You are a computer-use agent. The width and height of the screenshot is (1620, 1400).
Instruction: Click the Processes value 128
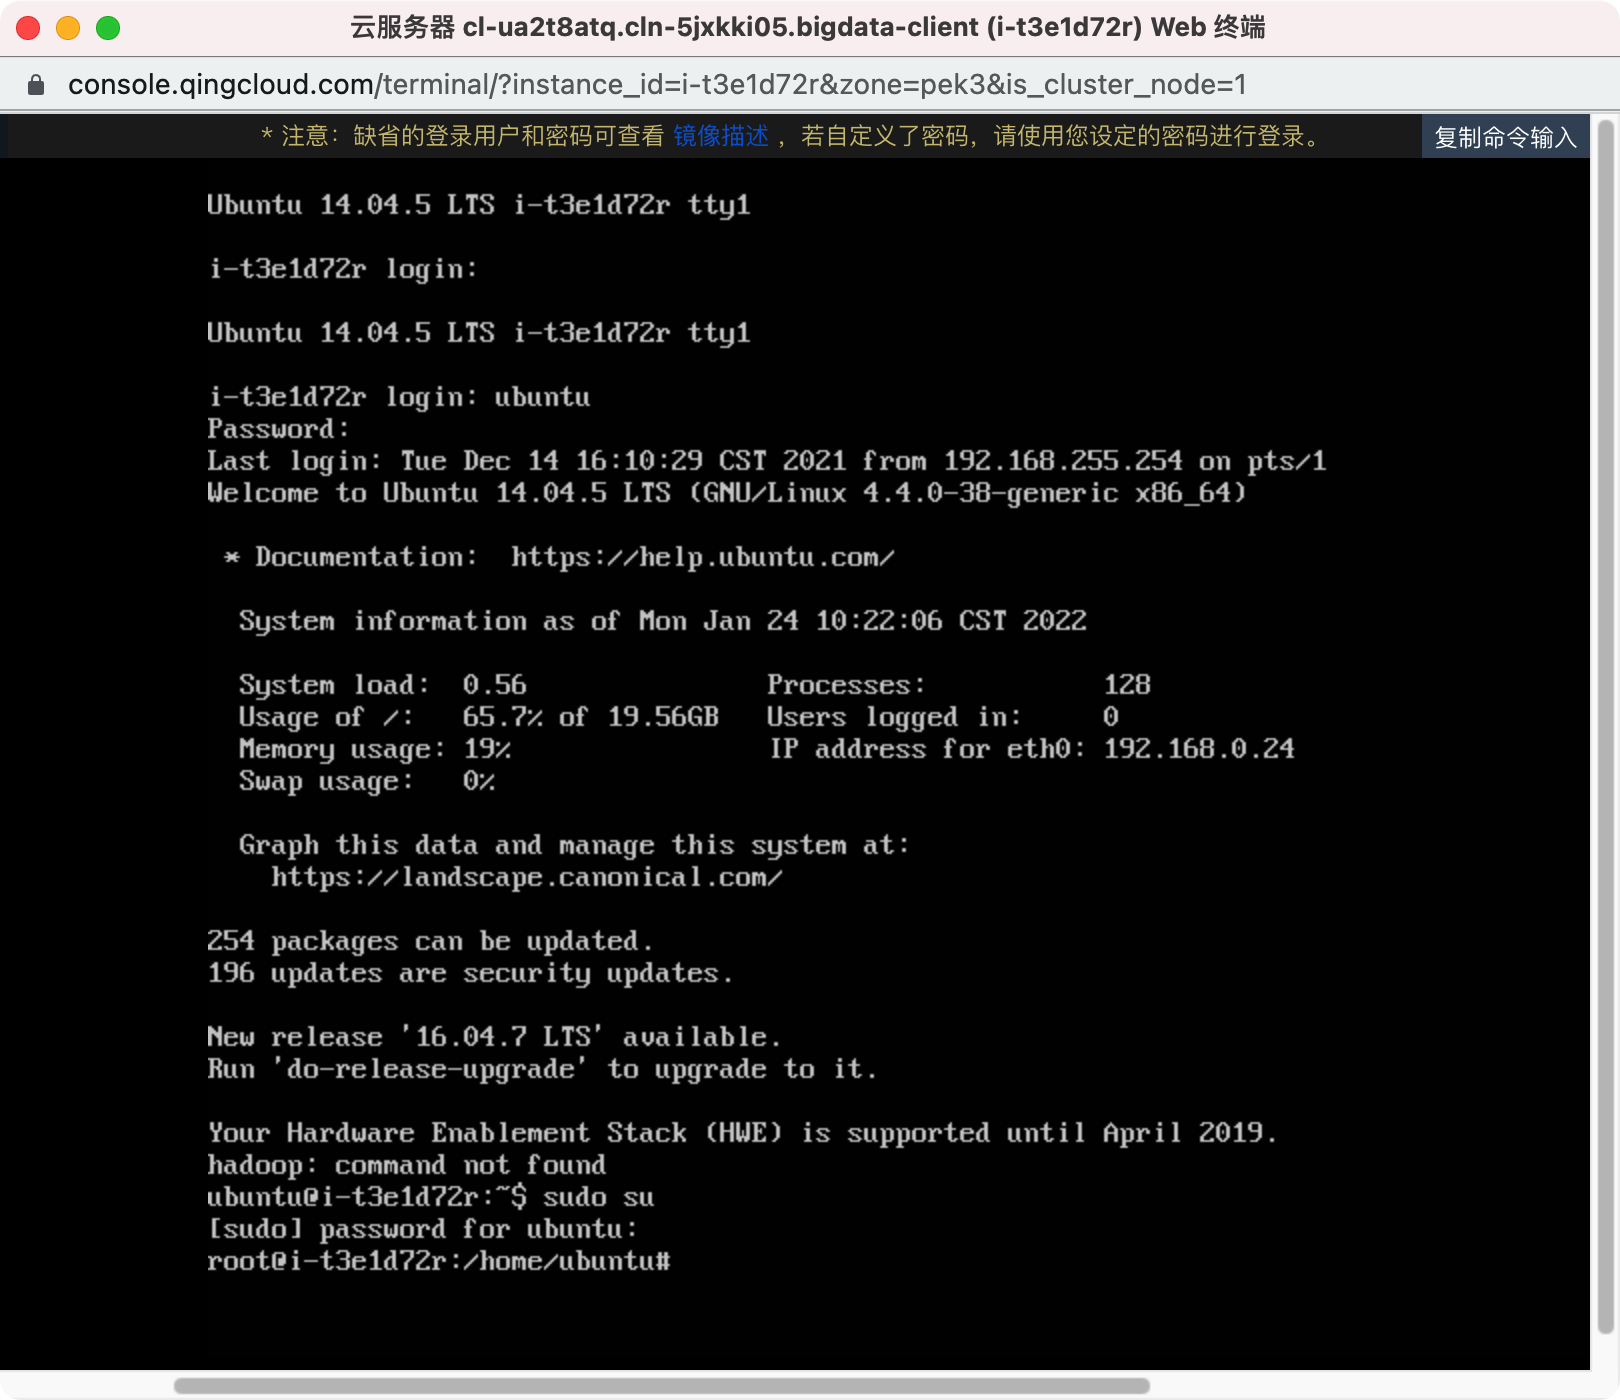[1127, 685]
